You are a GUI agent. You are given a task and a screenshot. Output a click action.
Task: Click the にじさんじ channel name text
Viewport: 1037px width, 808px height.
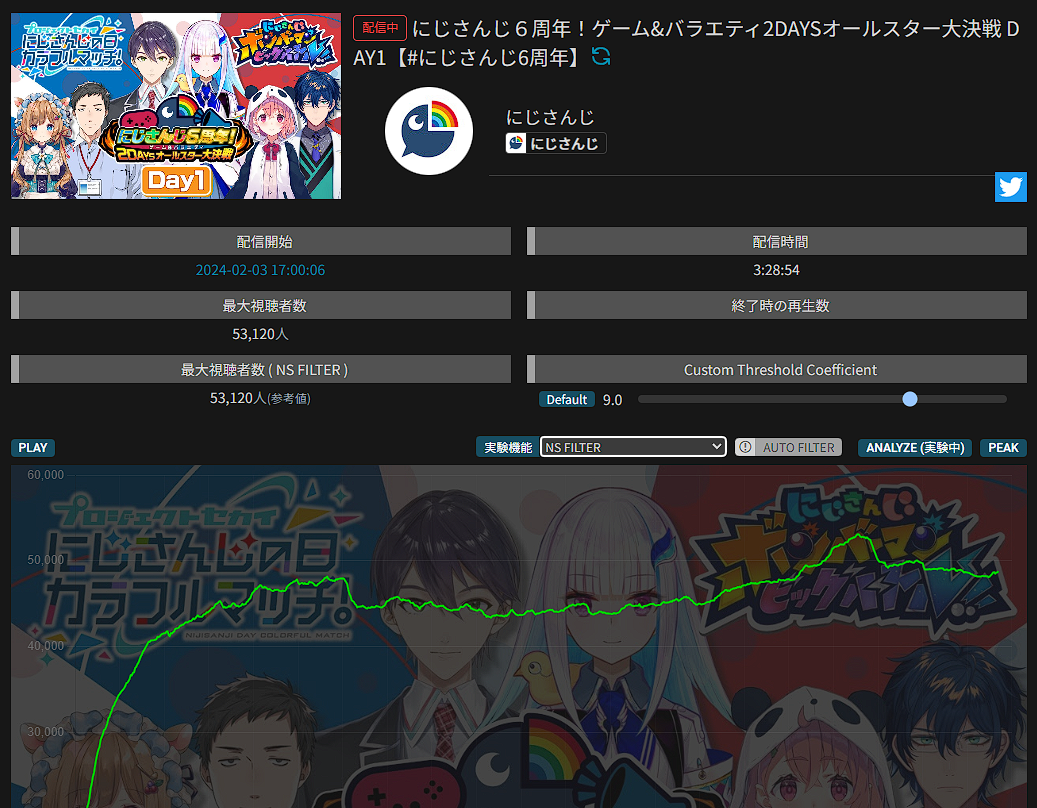tap(550, 117)
